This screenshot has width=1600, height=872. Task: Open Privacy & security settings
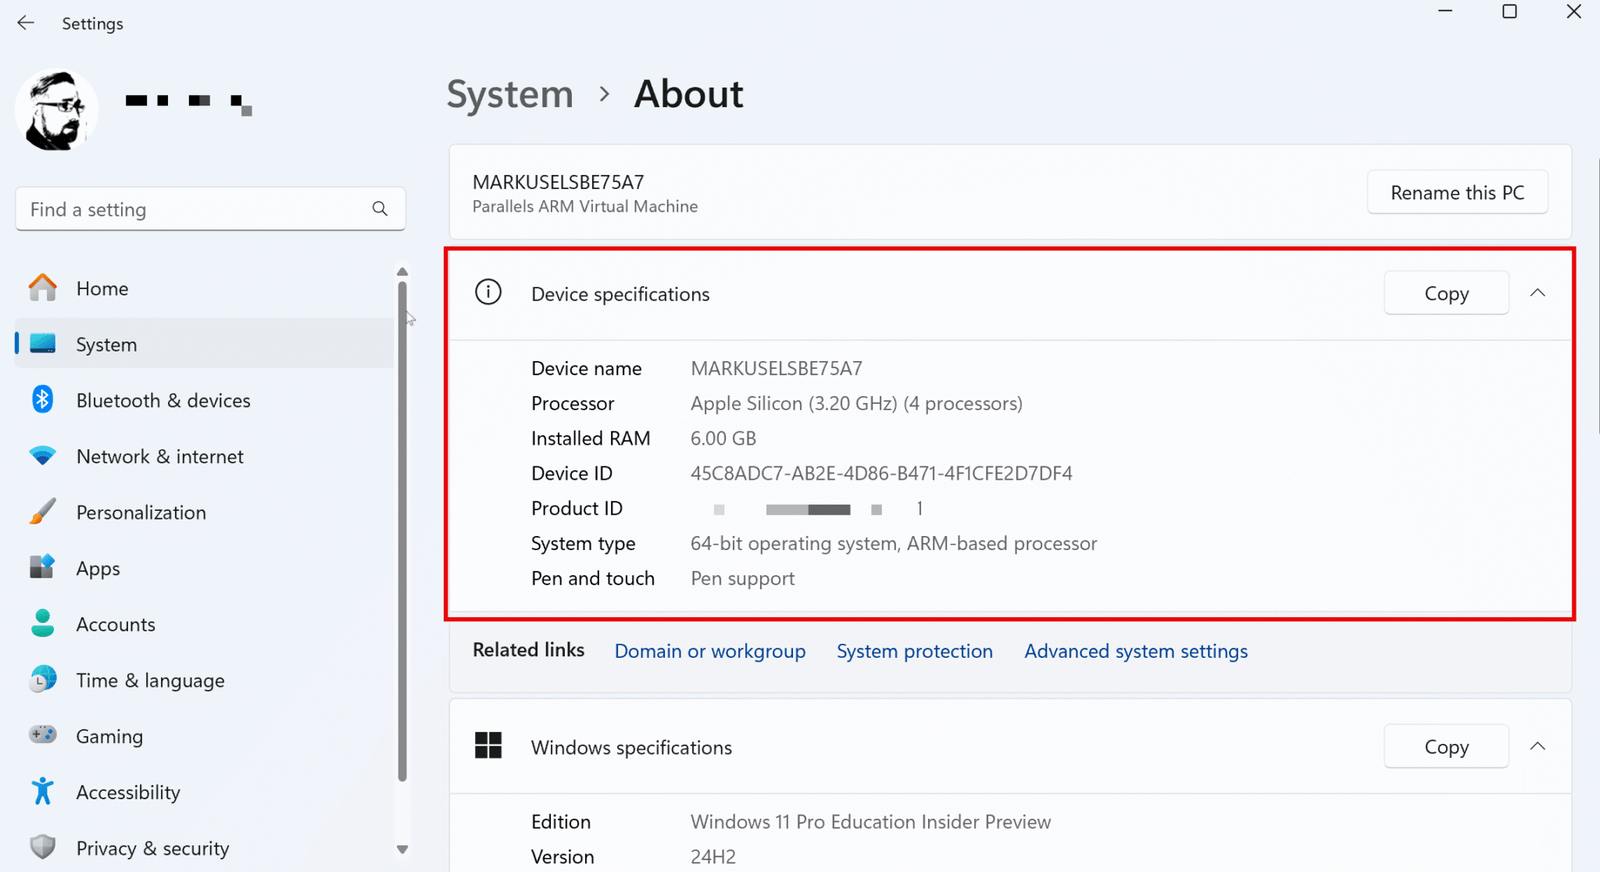(x=152, y=848)
